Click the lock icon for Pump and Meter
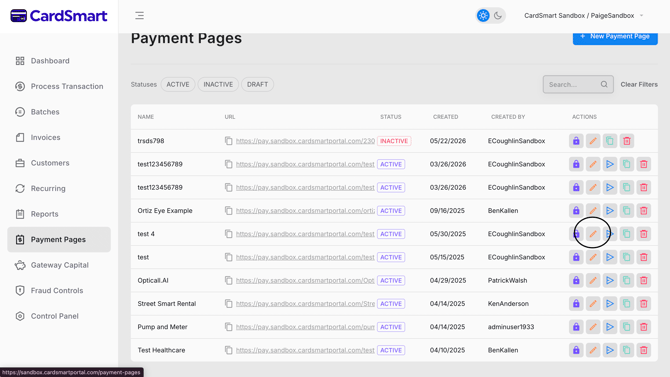 coord(576,327)
